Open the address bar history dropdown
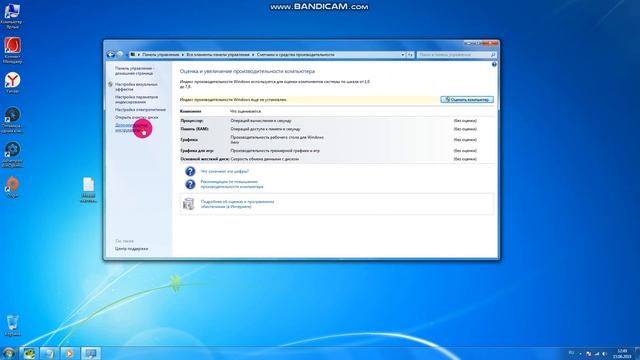Image resolution: width=640 pixels, height=360 pixels. pyautogui.click(x=402, y=55)
